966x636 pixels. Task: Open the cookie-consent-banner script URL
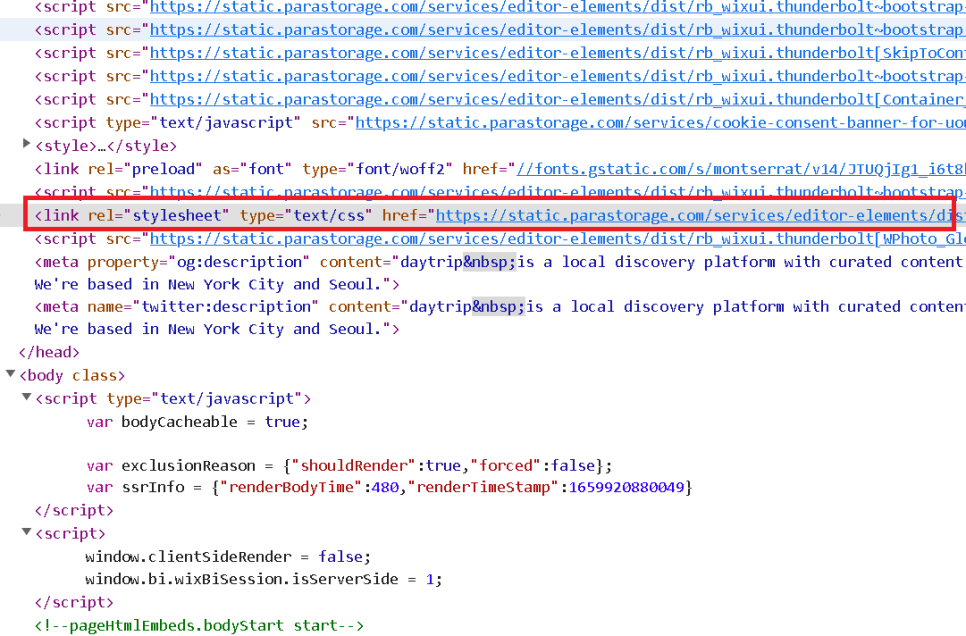(660, 123)
